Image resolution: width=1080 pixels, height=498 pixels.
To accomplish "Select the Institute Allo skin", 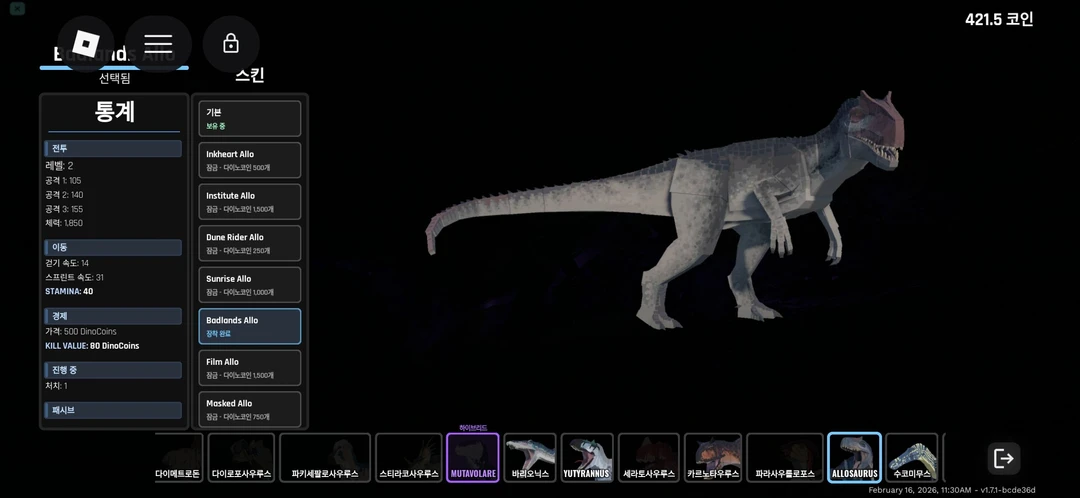I will (250, 201).
